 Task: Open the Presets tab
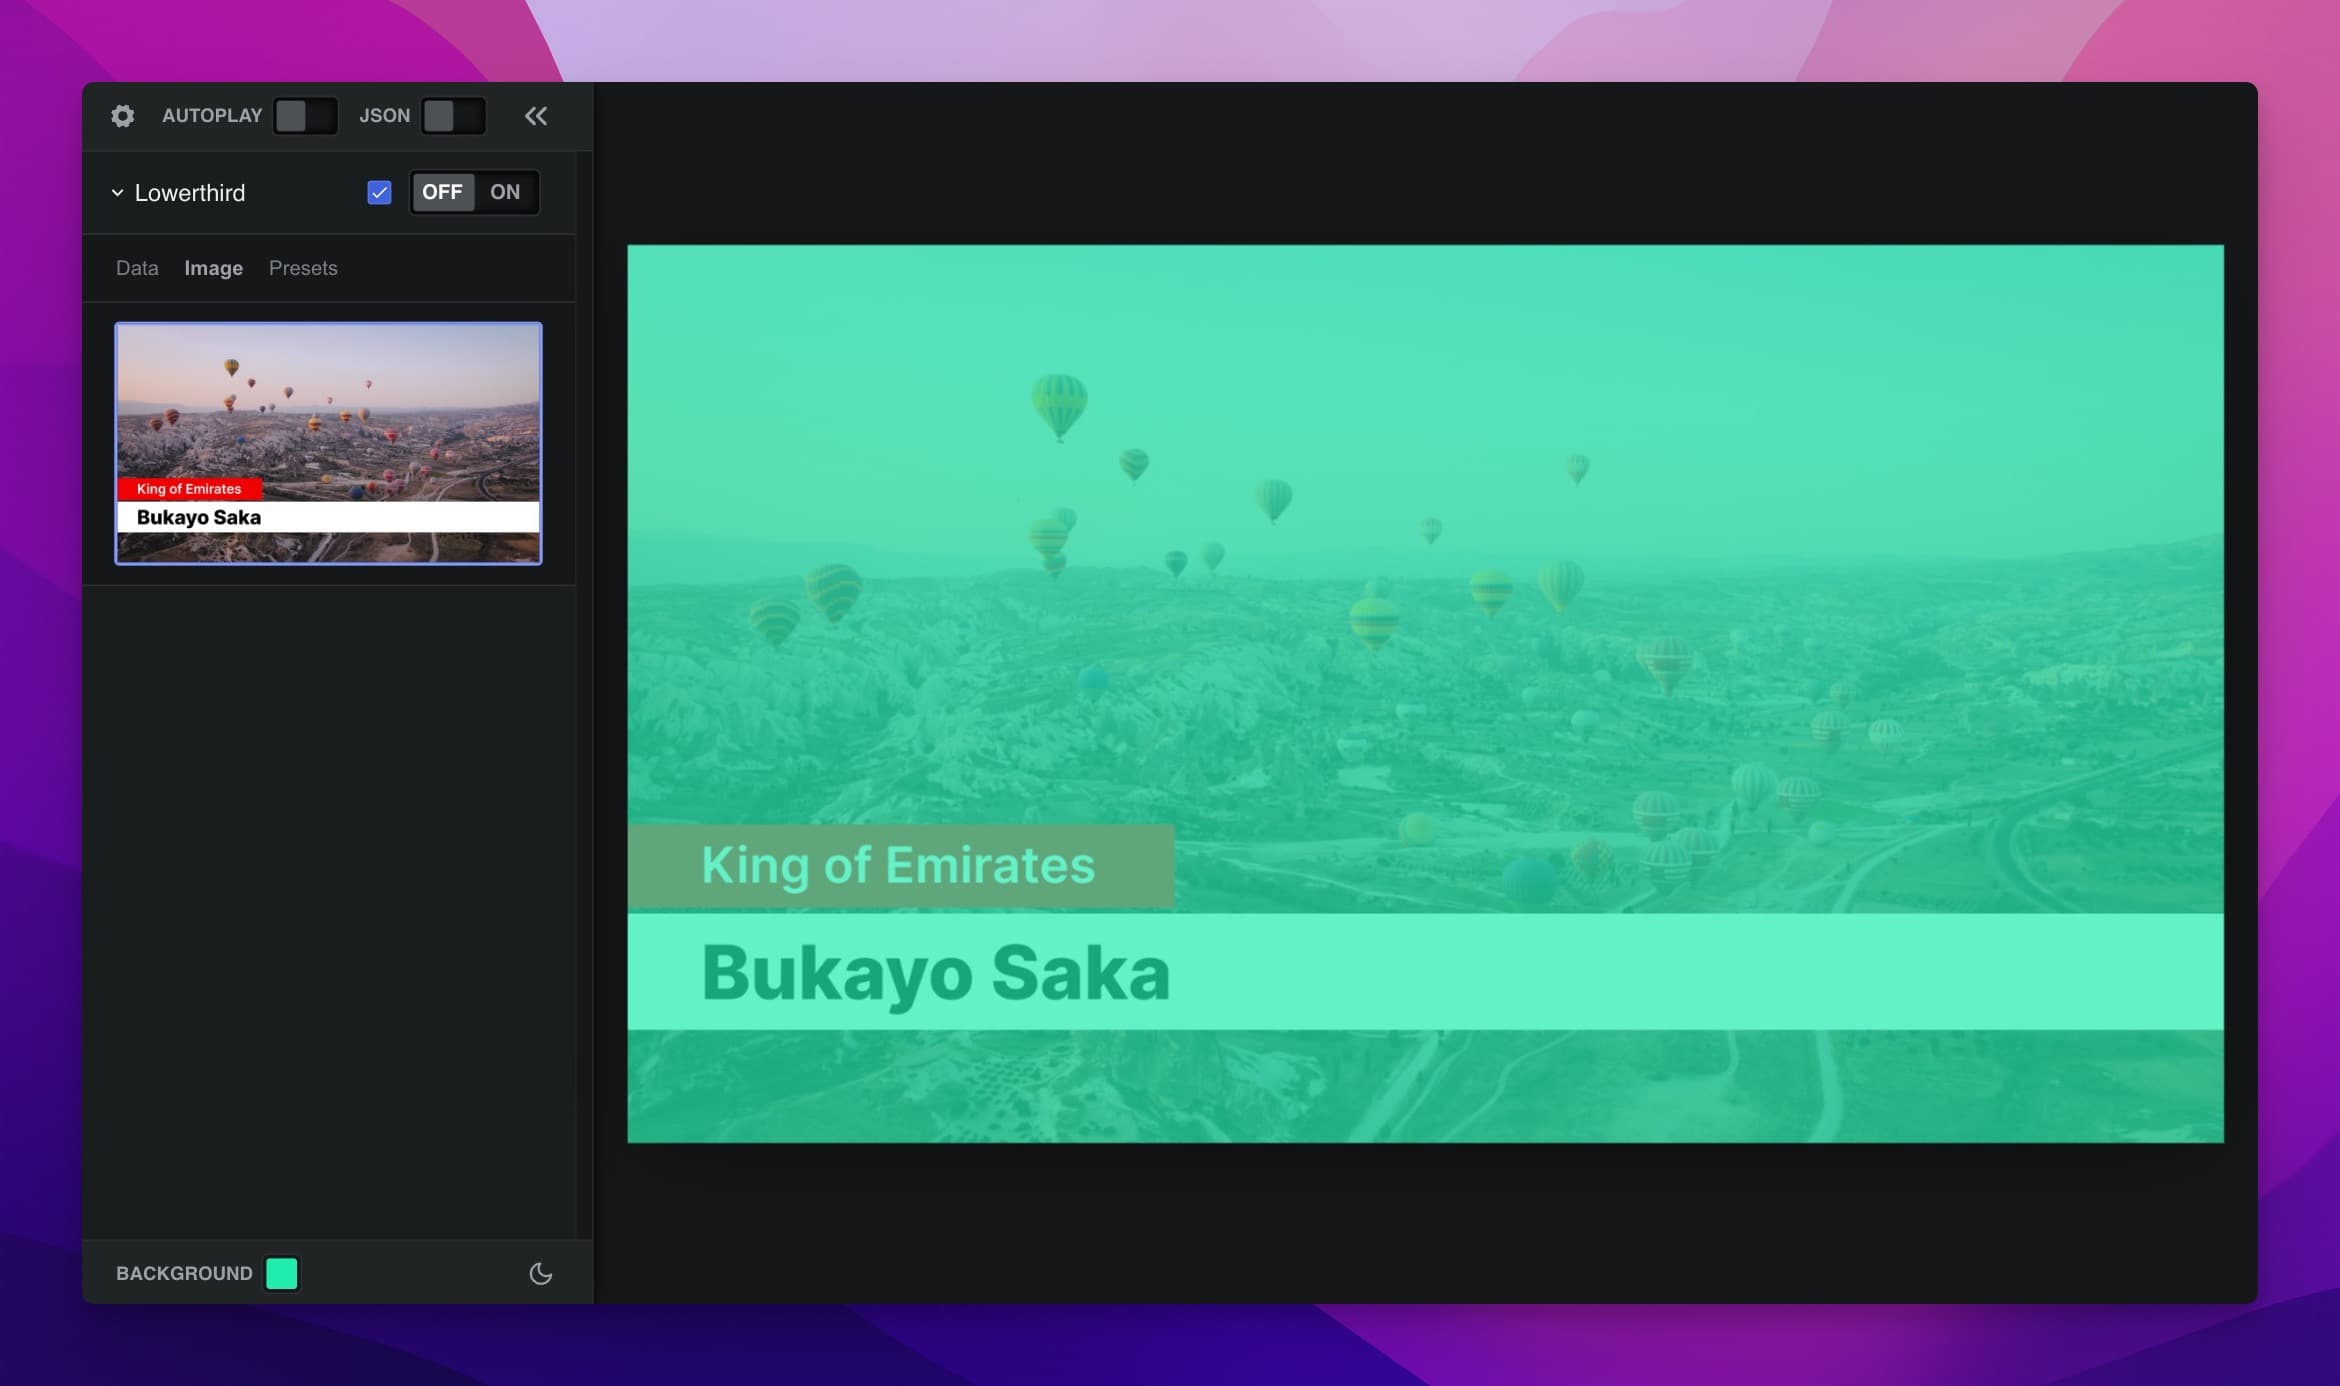point(303,268)
